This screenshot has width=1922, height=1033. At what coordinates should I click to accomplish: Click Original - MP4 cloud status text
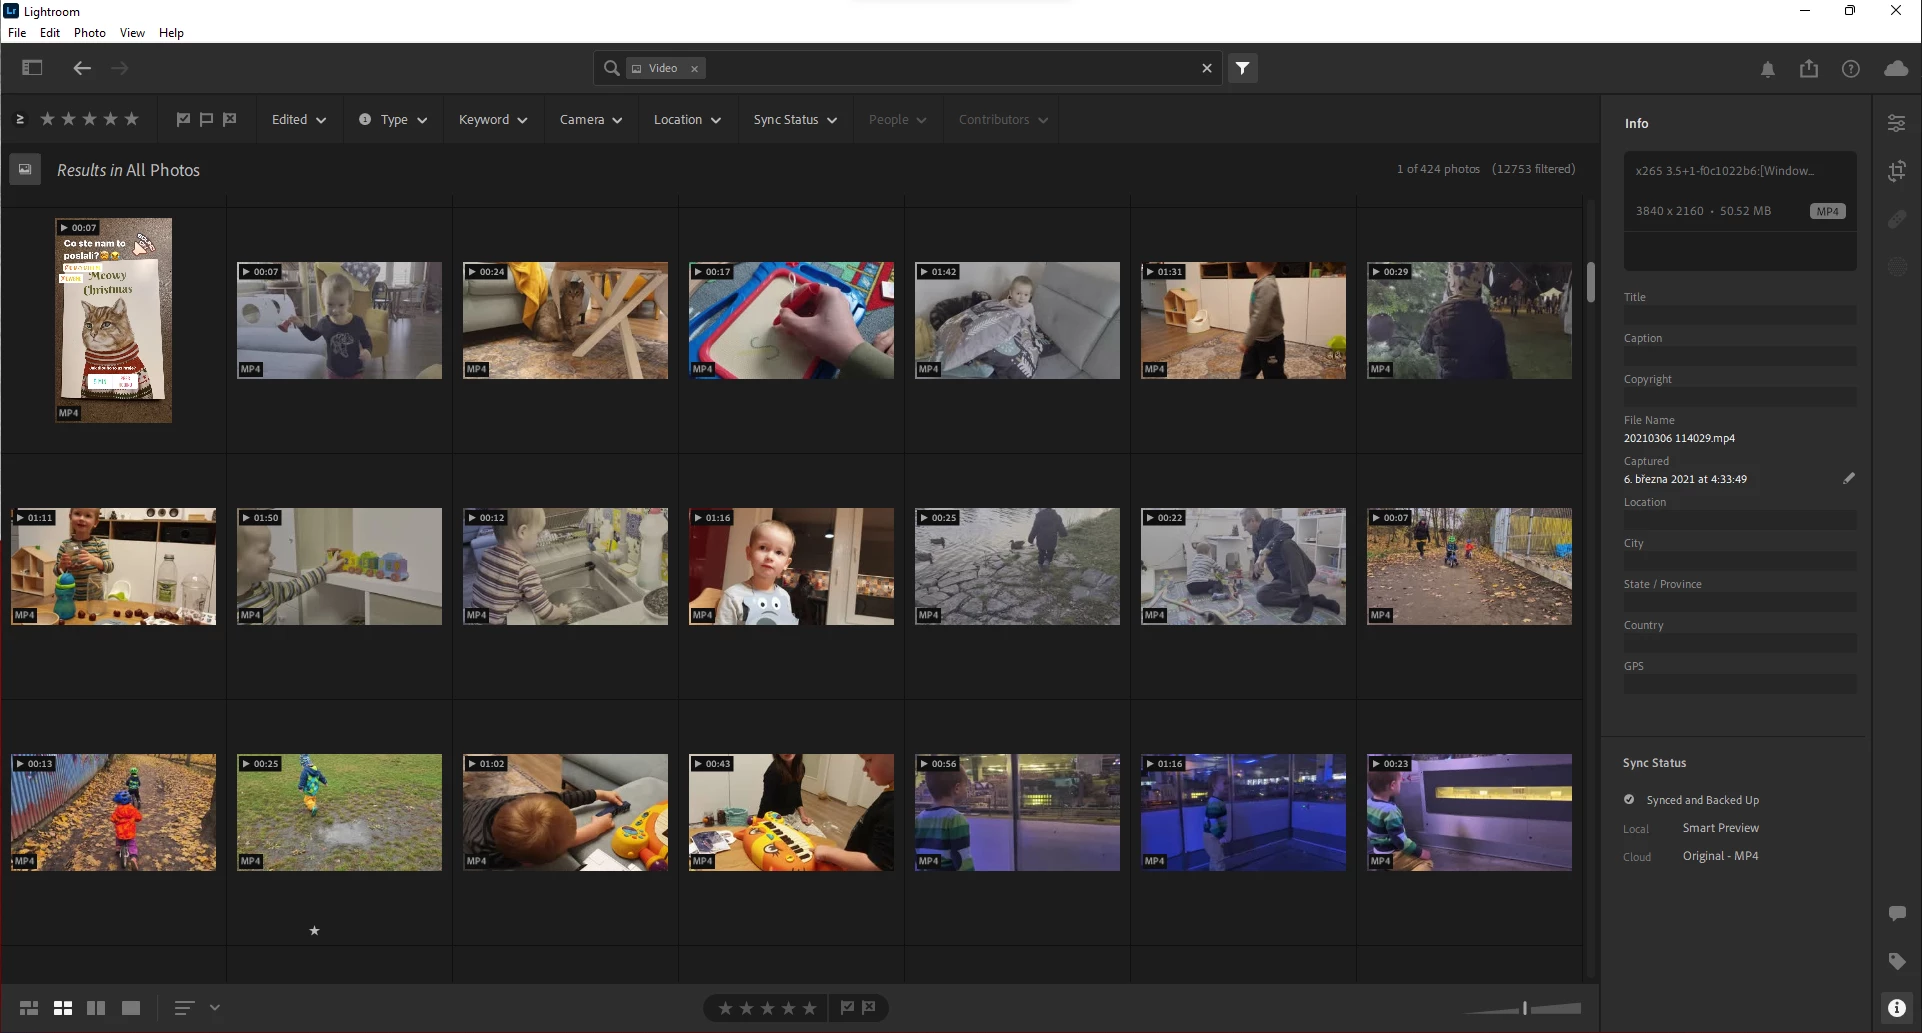click(x=1720, y=856)
